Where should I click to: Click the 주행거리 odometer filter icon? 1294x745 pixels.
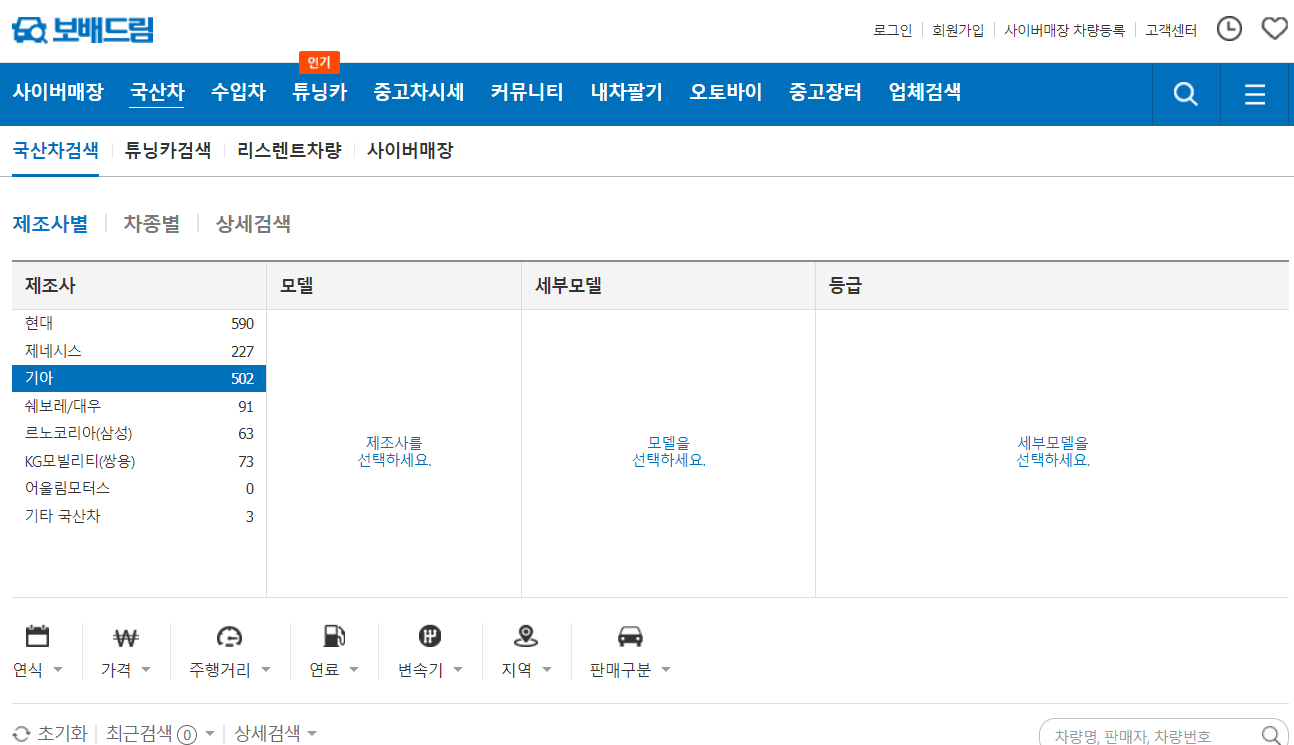[x=229, y=637]
